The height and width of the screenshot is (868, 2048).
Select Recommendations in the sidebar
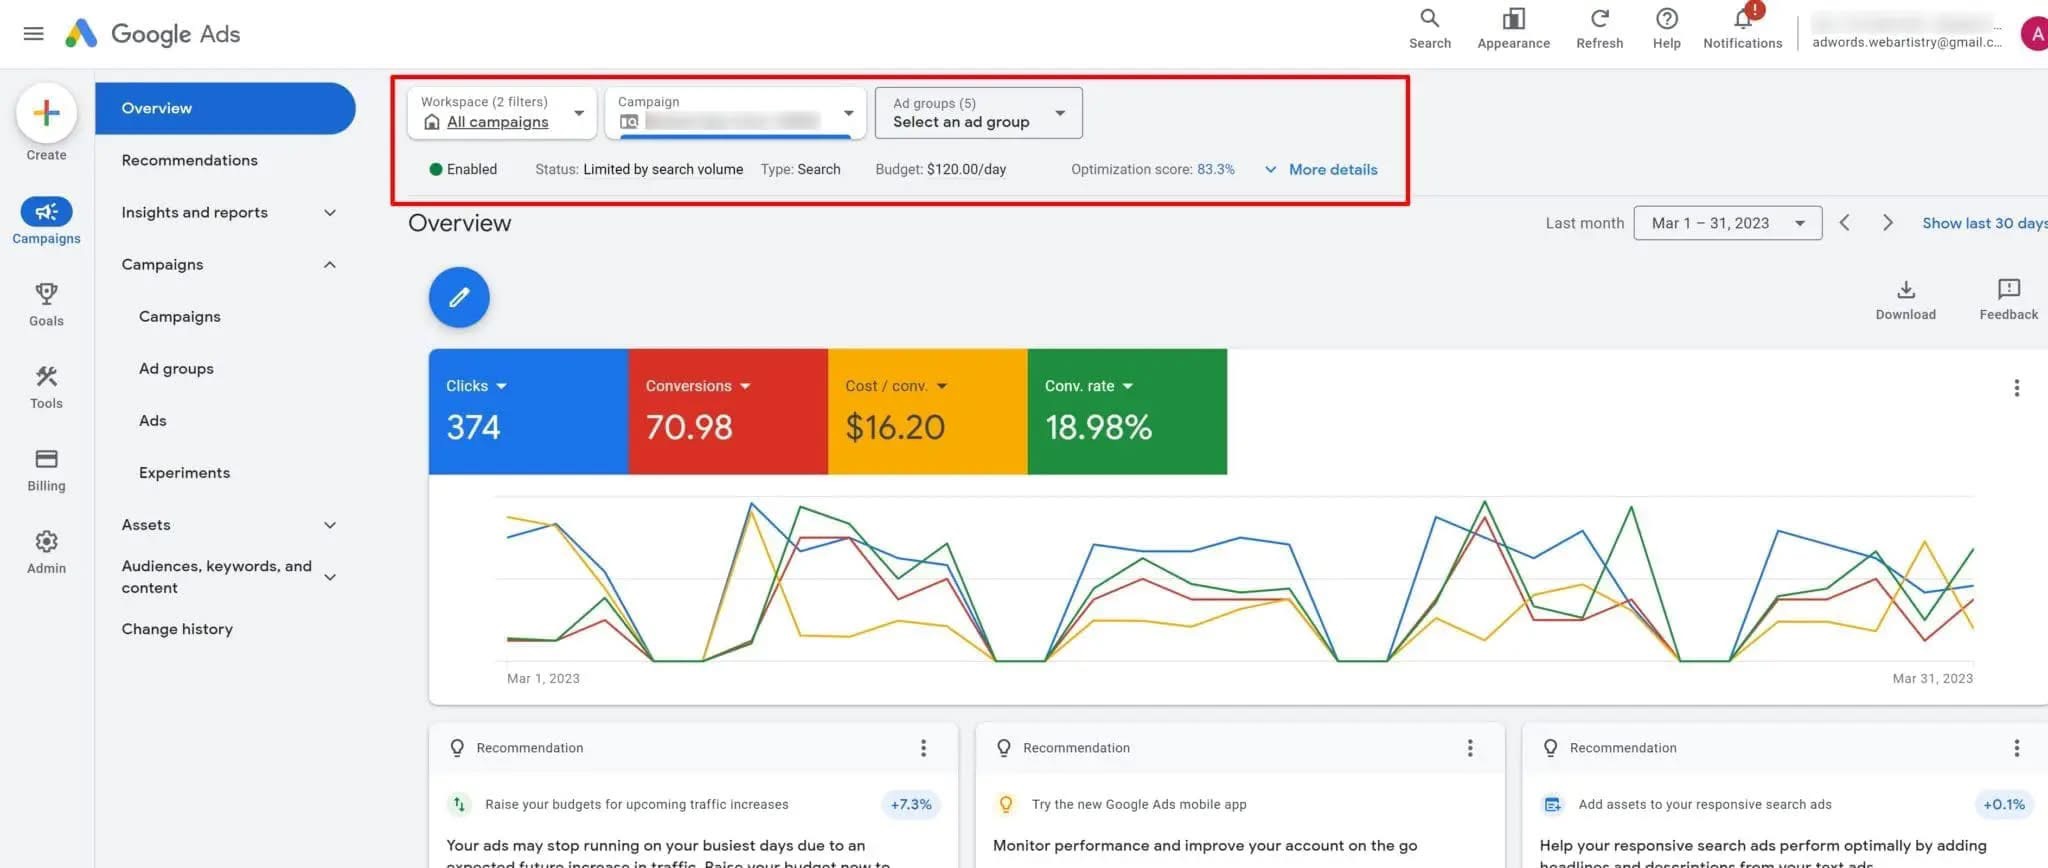(189, 160)
